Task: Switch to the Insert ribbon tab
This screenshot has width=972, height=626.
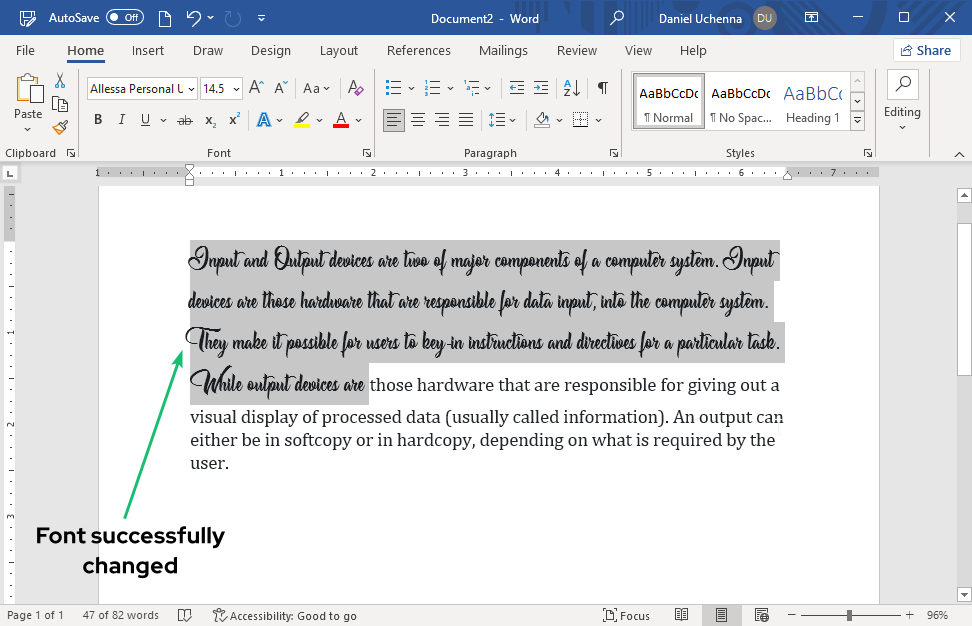Action: 147,50
